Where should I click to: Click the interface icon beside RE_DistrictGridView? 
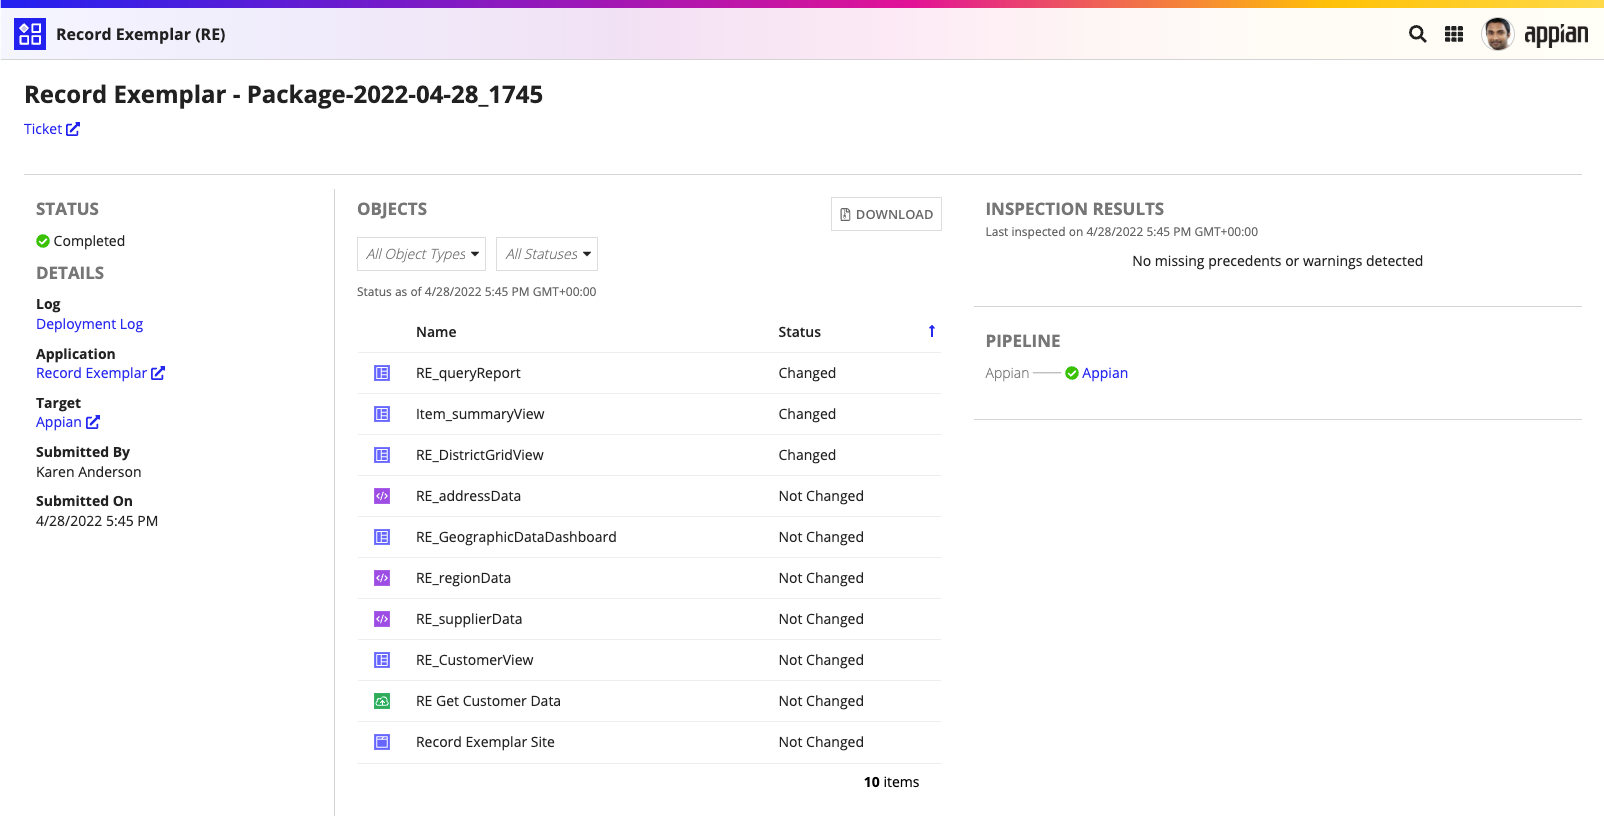click(x=382, y=455)
